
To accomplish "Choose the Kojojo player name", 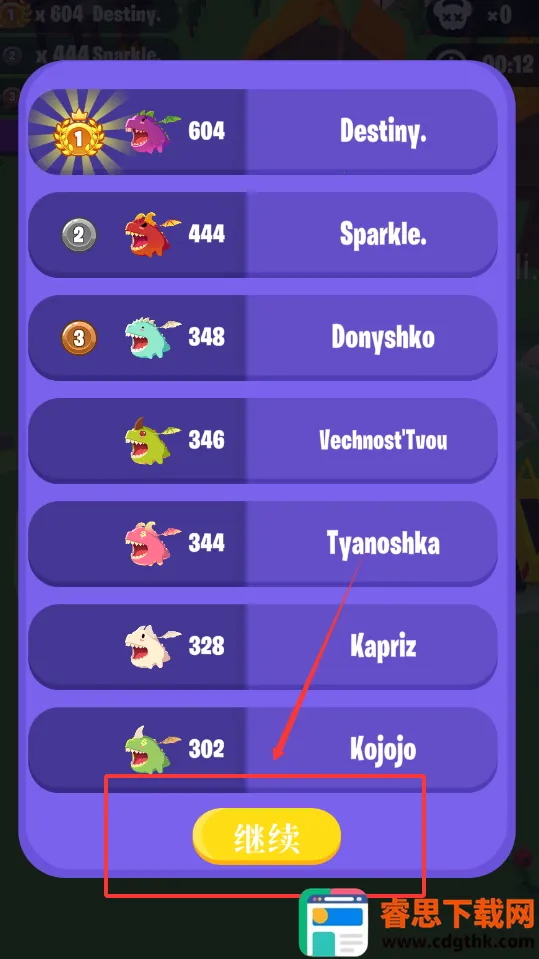I will pyautogui.click(x=383, y=749).
